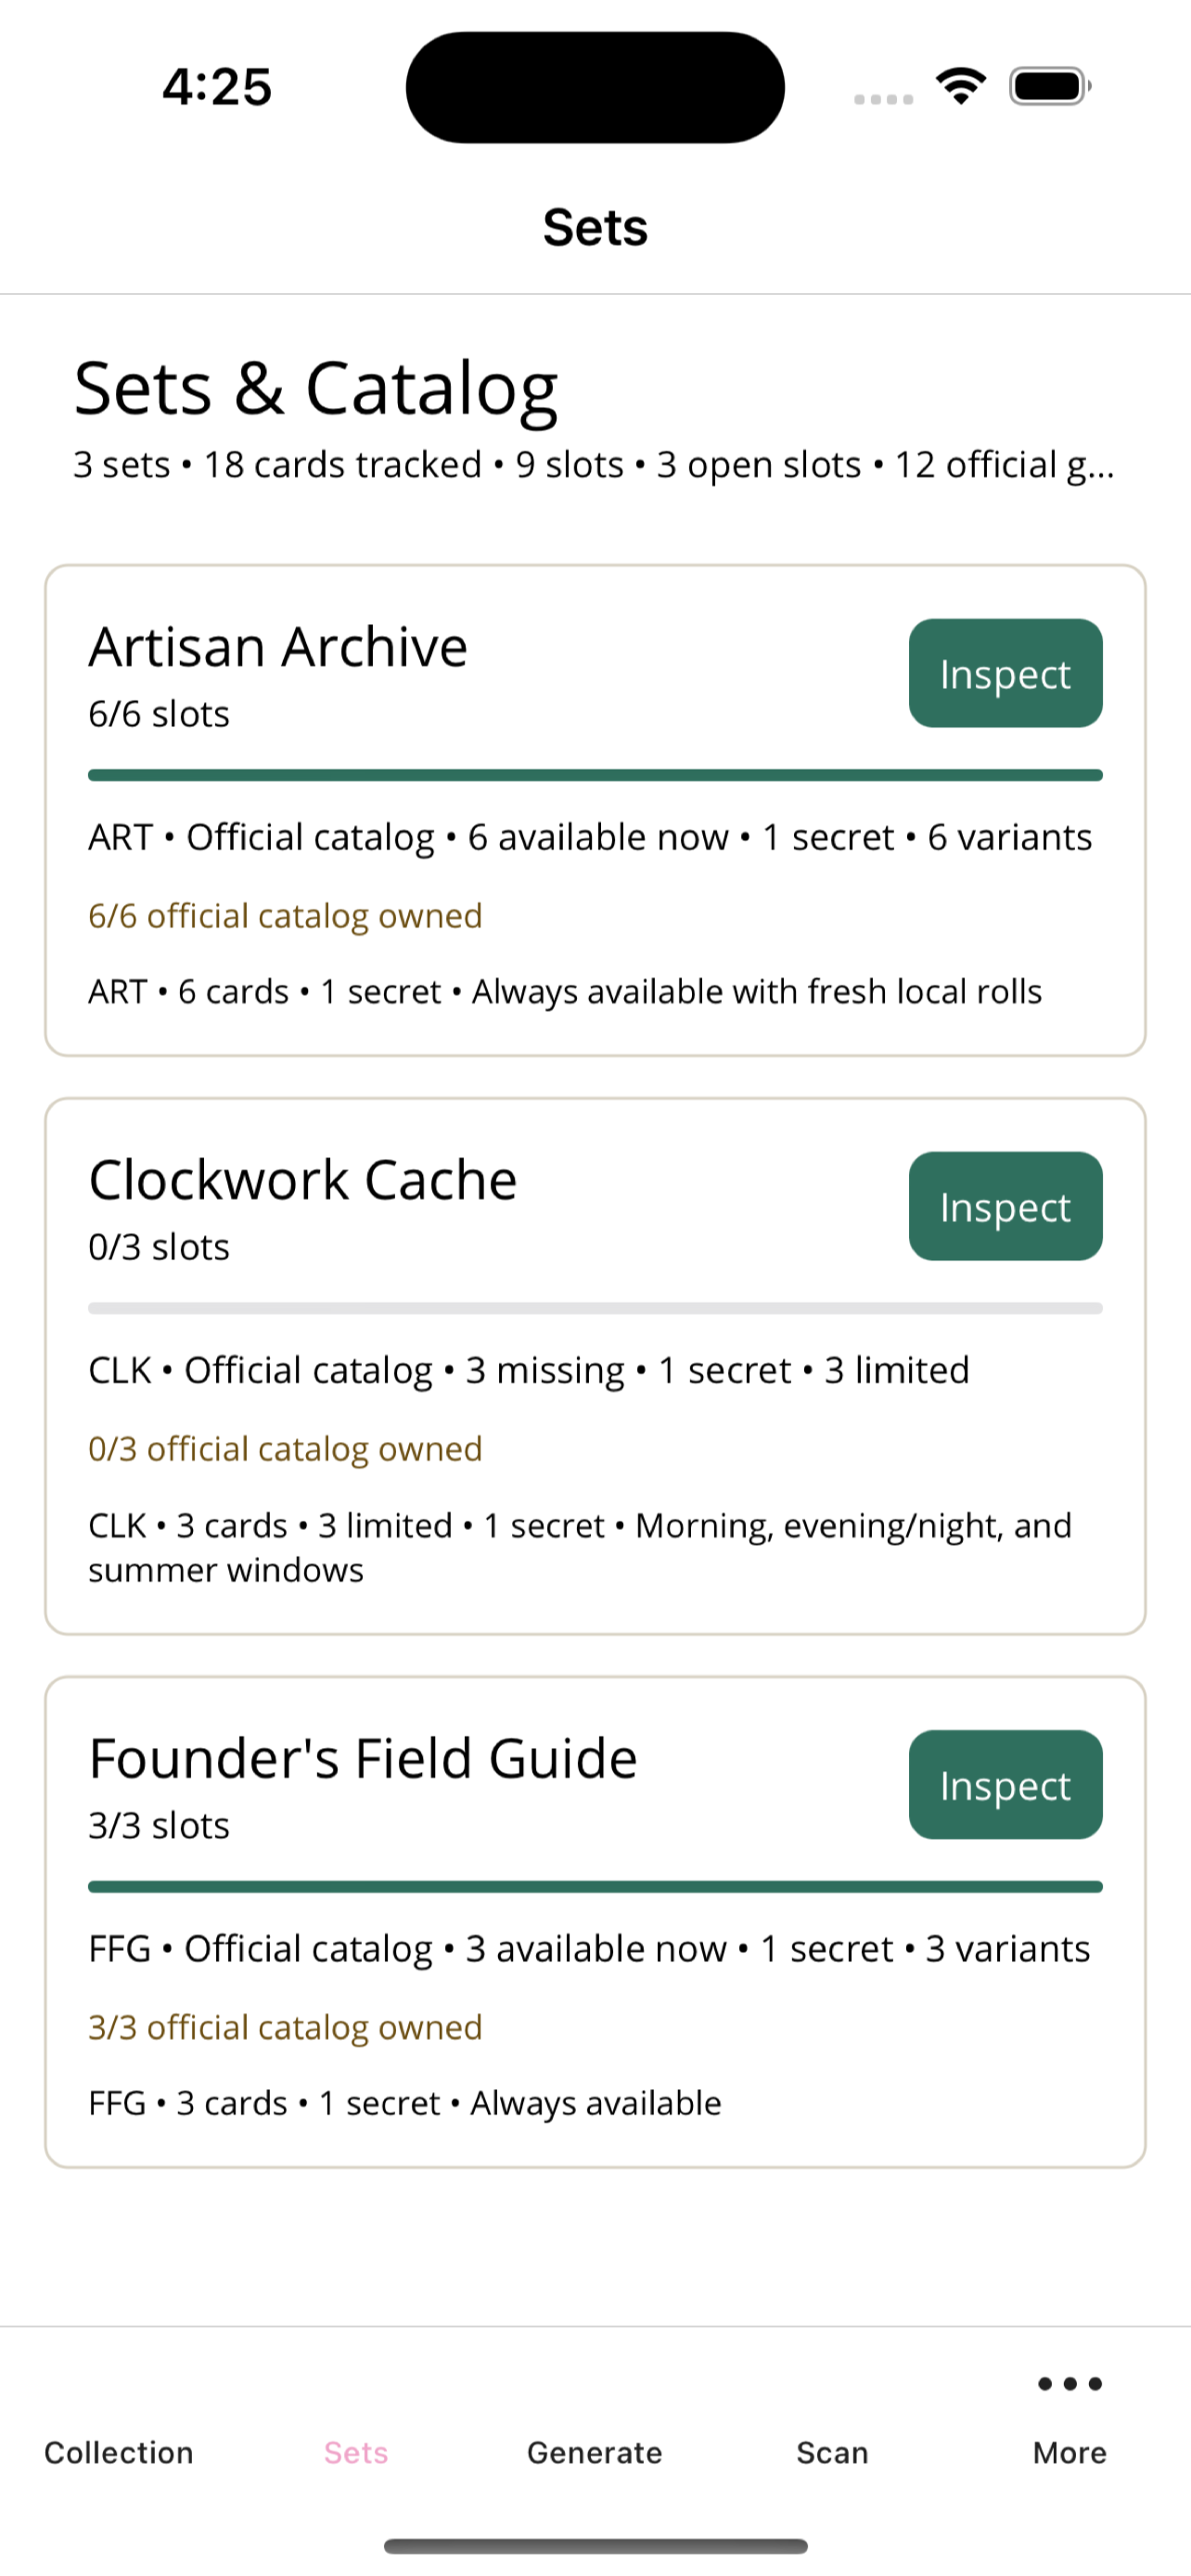Open the Clockwork Cache card title
Image resolution: width=1191 pixels, height=2576 pixels.
(x=303, y=1180)
